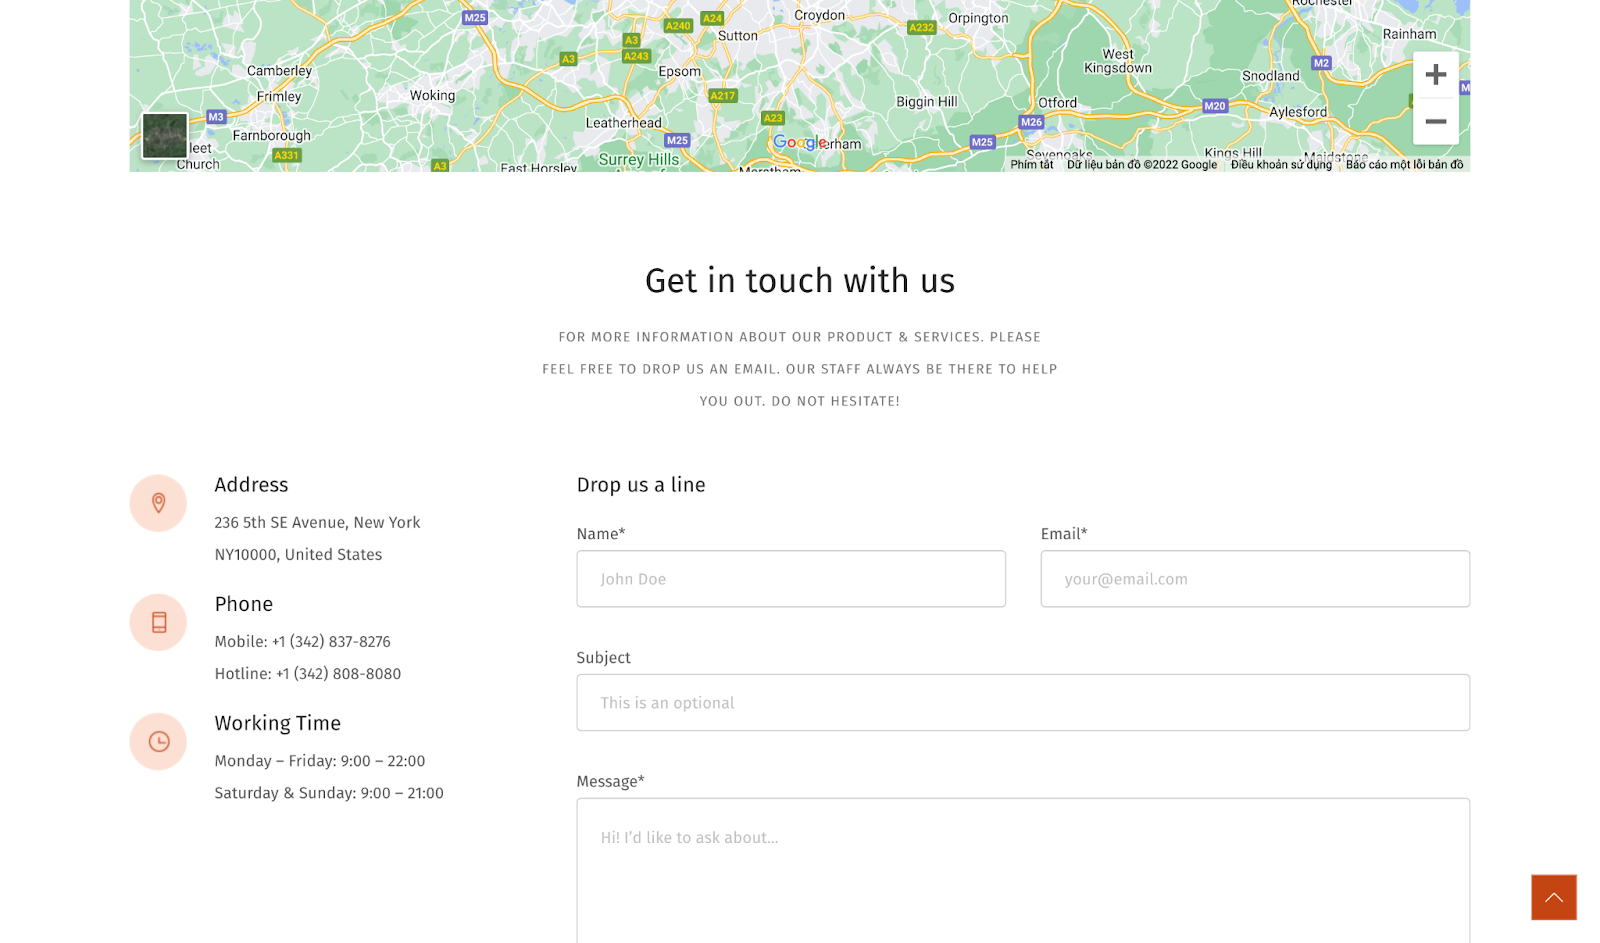Click 'Epsom' label on the map
Screen dimensions: 1600x943
(679, 72)
